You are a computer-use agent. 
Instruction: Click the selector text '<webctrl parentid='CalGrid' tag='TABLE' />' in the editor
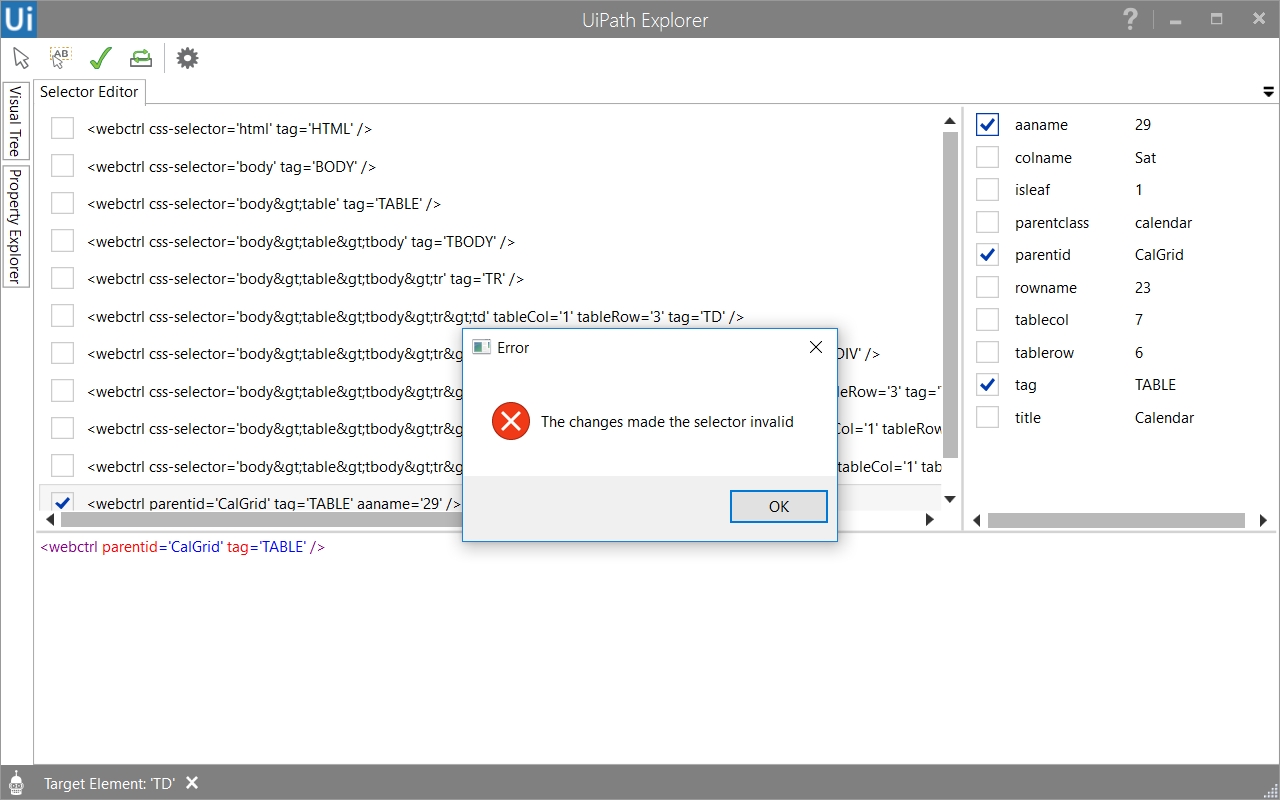[182, 547]
